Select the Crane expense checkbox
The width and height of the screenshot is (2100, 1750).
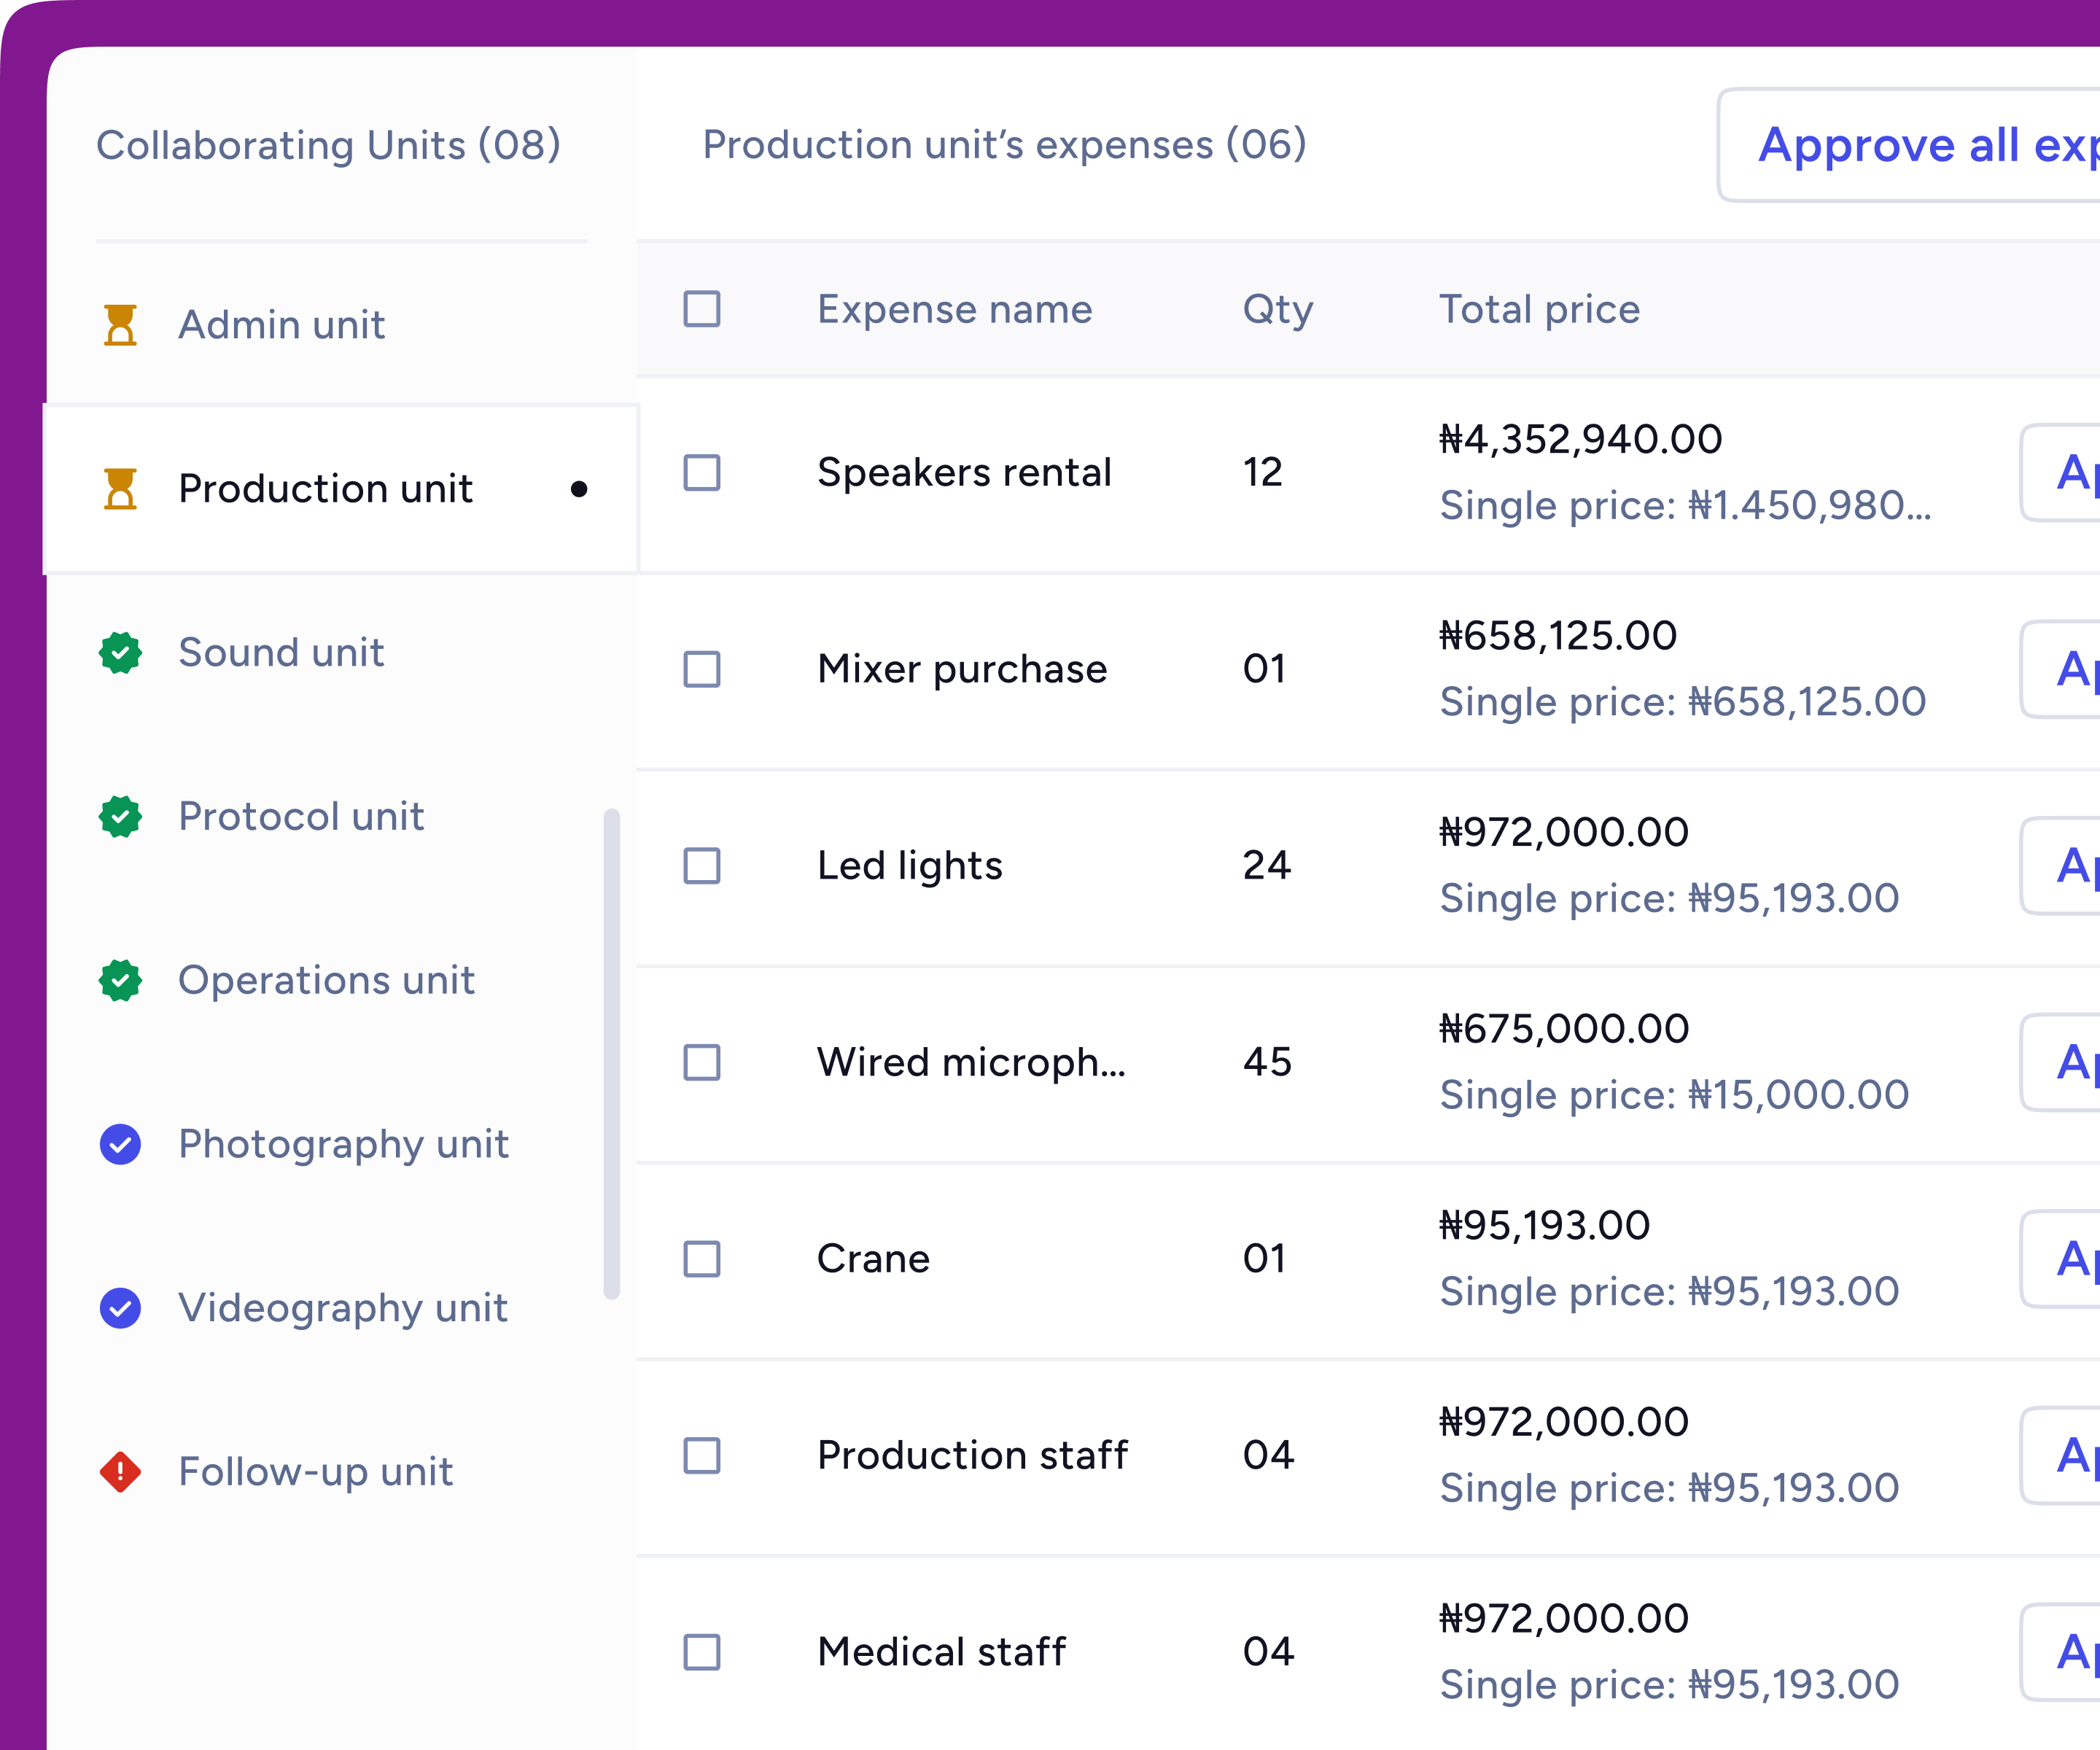[702, 1259]
